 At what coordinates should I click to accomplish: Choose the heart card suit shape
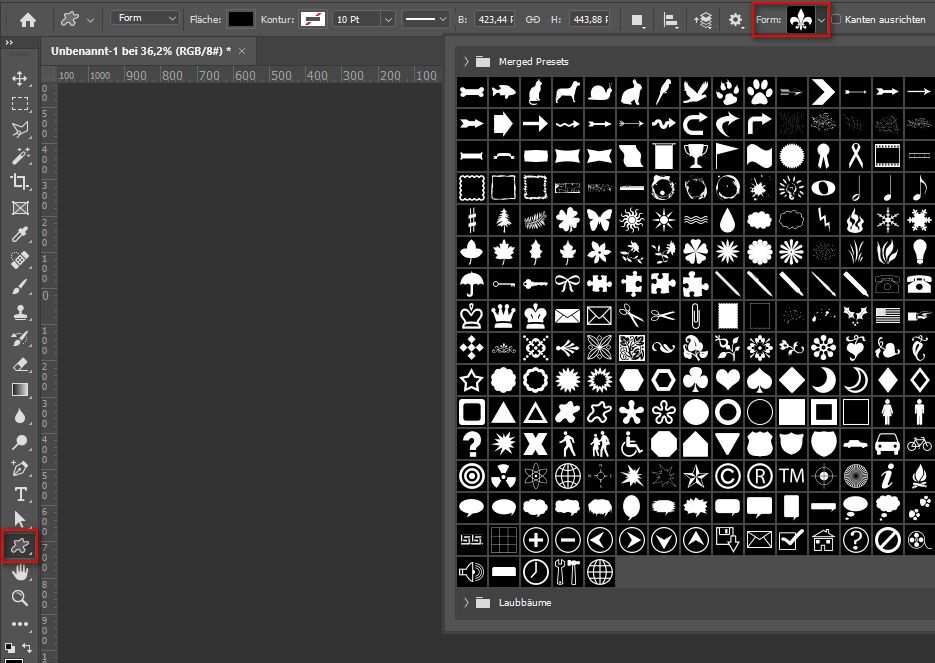pos(727,380)
